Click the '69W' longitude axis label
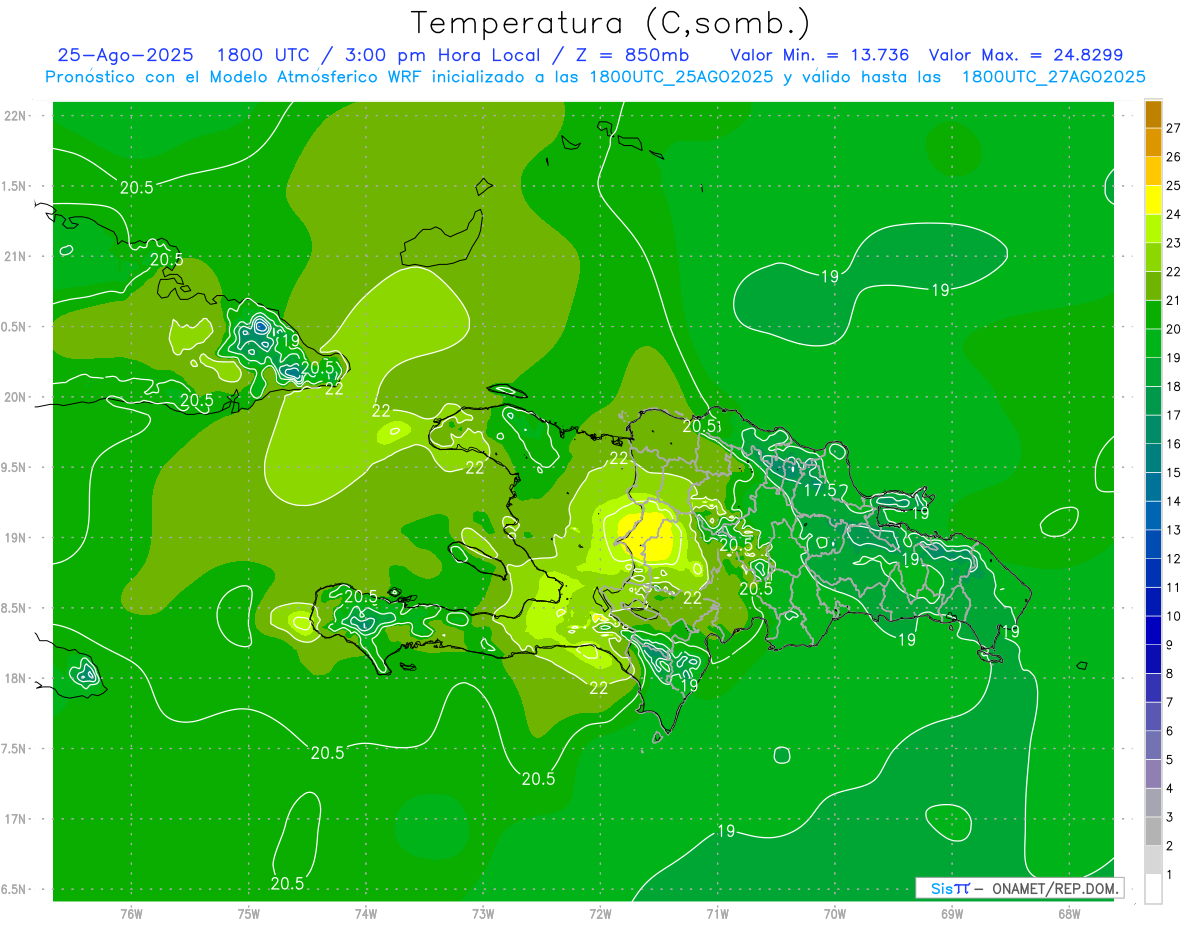The width and height of the screenshot is (1200, 927). 952,913
